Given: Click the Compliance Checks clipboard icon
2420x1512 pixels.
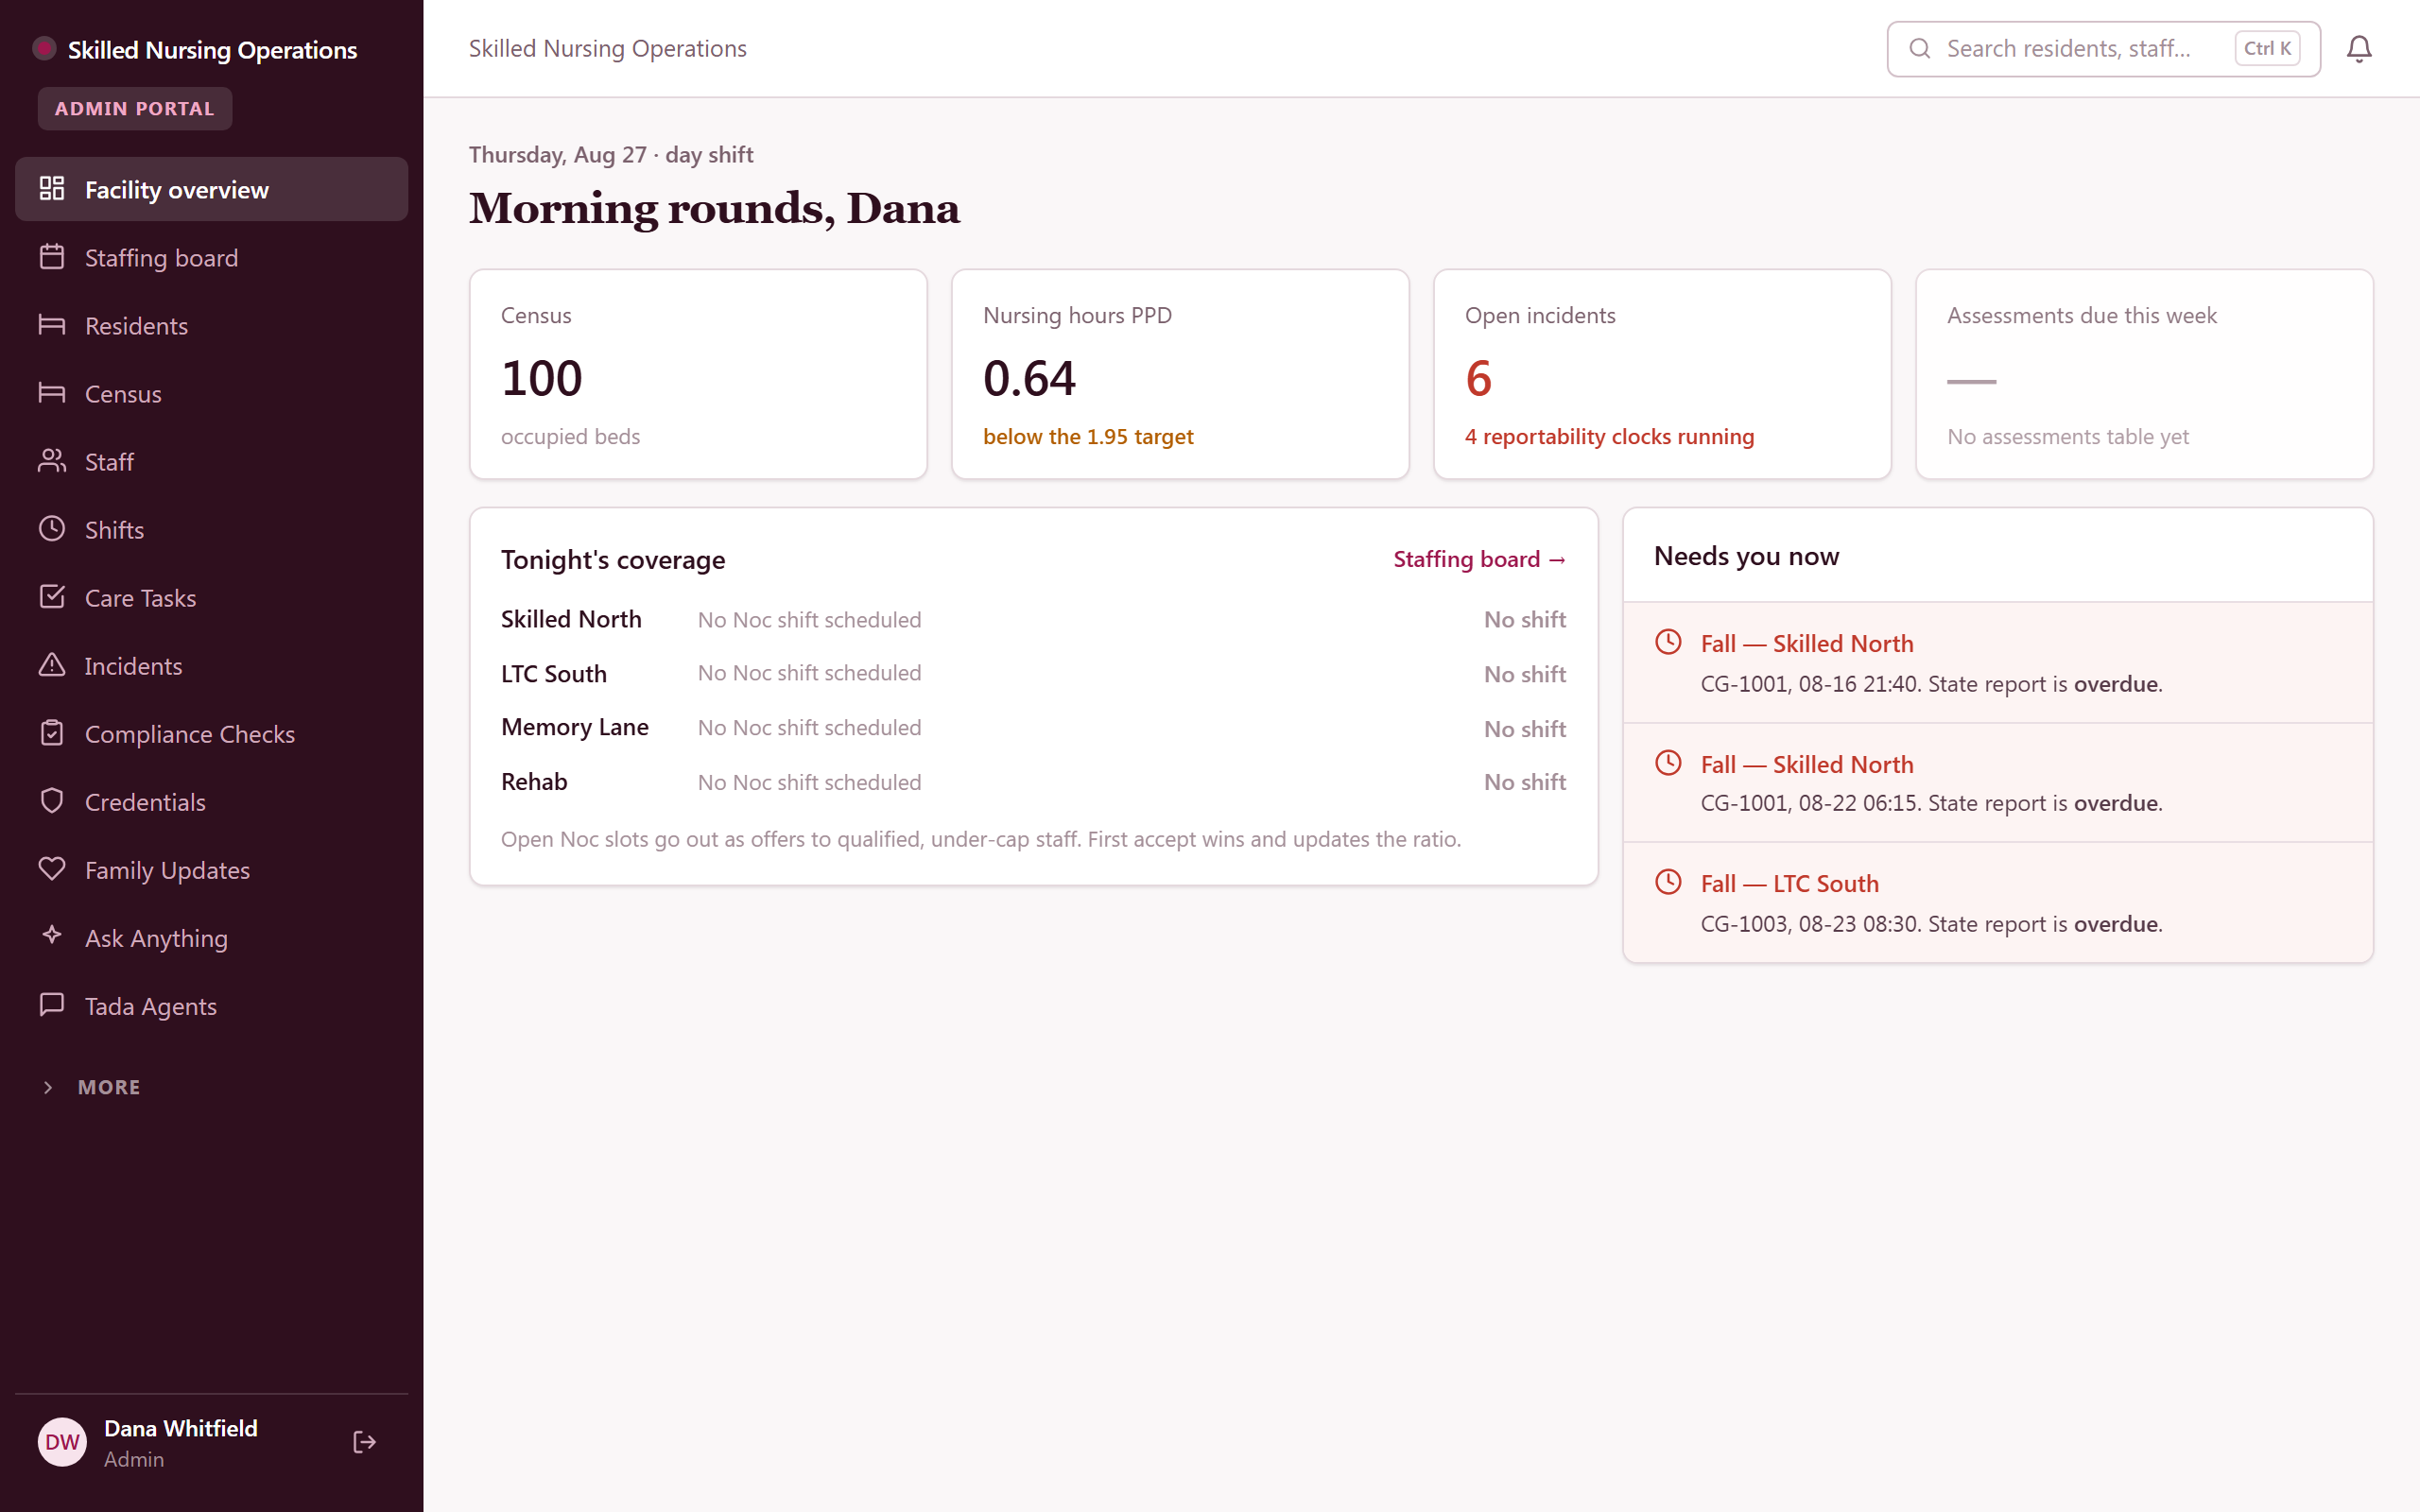Looking at the screenshot, I should (x=52, y=733).
